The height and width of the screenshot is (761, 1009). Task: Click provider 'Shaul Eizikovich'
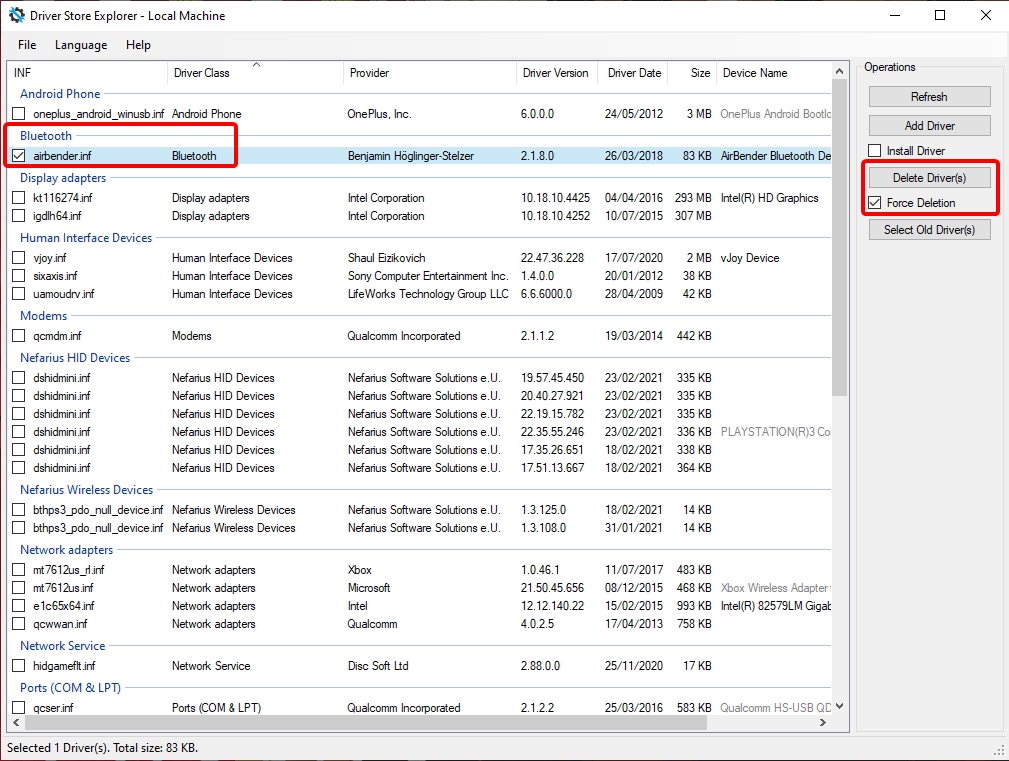387,258
